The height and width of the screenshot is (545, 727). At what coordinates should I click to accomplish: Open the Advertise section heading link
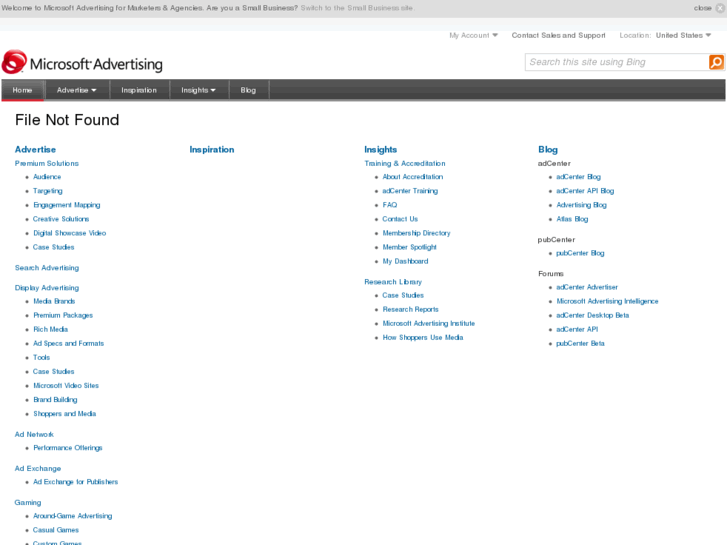(35, 149)
